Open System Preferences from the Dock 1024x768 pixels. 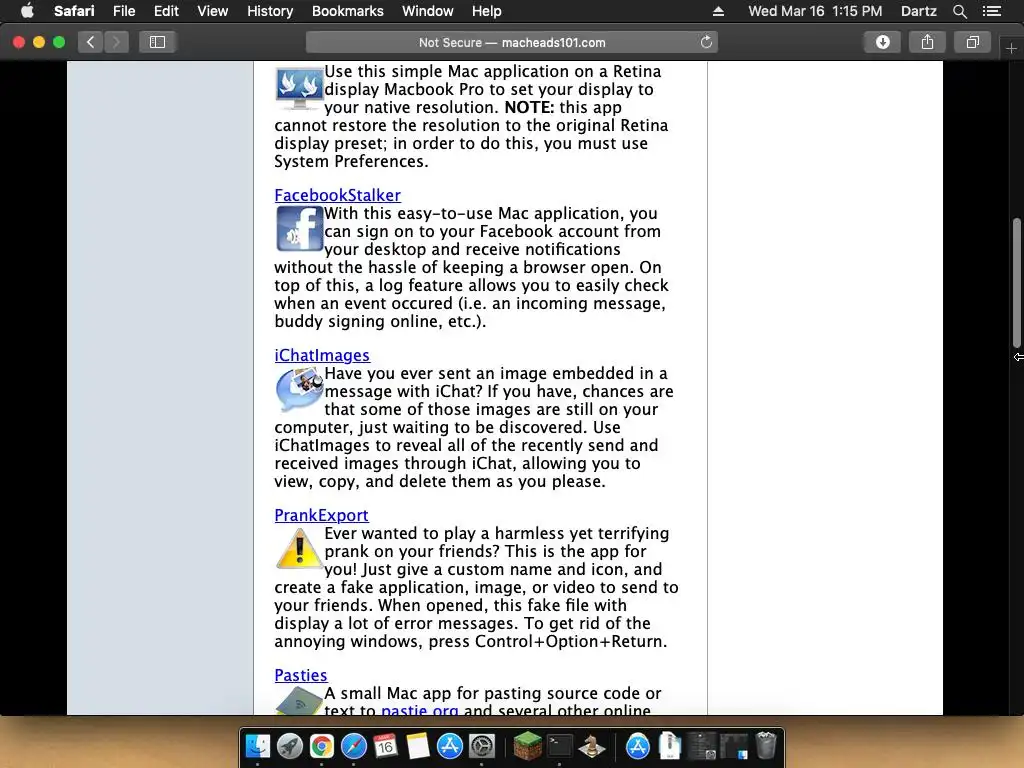tap(482, 746)
